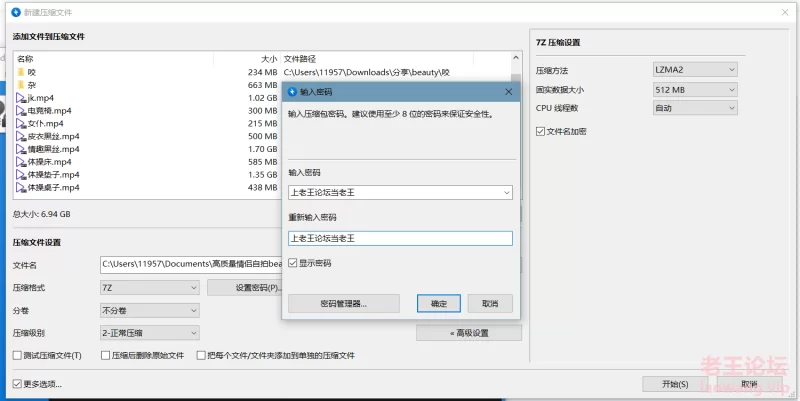Open the 压缩级别 2-正常压缩 dropdown
Viewport: 800px width, 401px height.
click(x=149, y=333)
